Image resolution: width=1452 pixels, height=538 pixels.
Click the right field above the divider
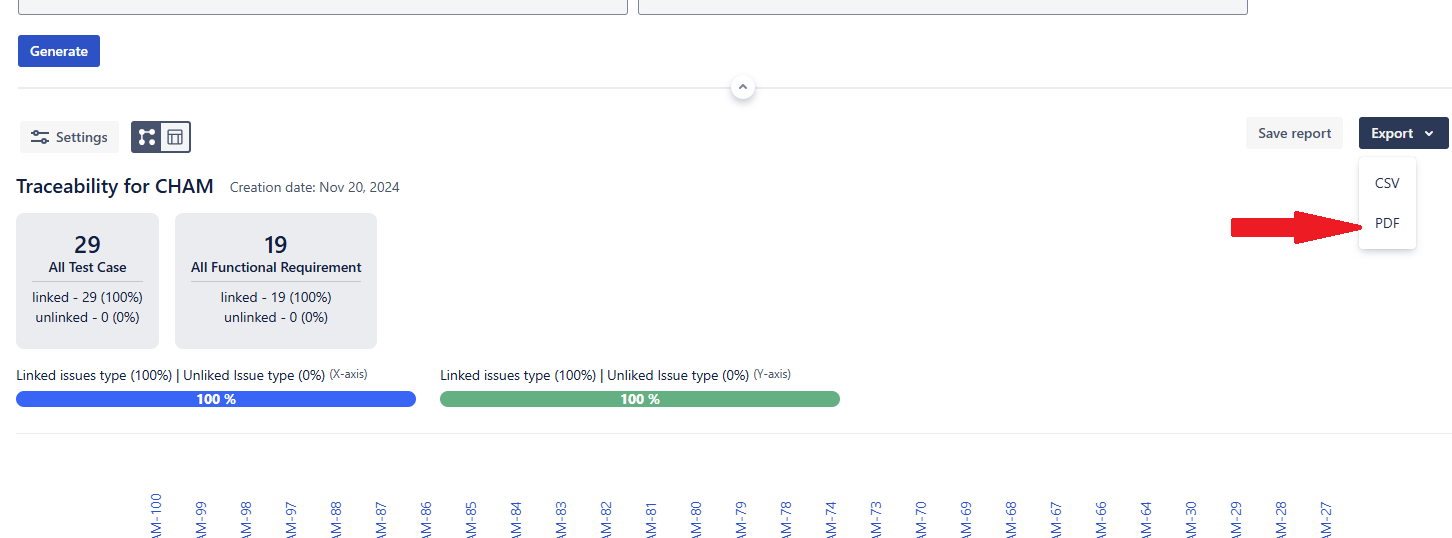(x=942, y=6)
